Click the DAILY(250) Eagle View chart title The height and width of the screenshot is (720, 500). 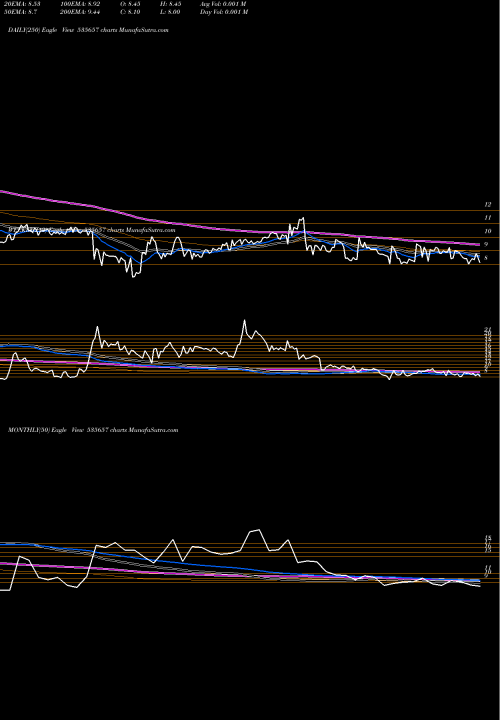tap(88, 30)
